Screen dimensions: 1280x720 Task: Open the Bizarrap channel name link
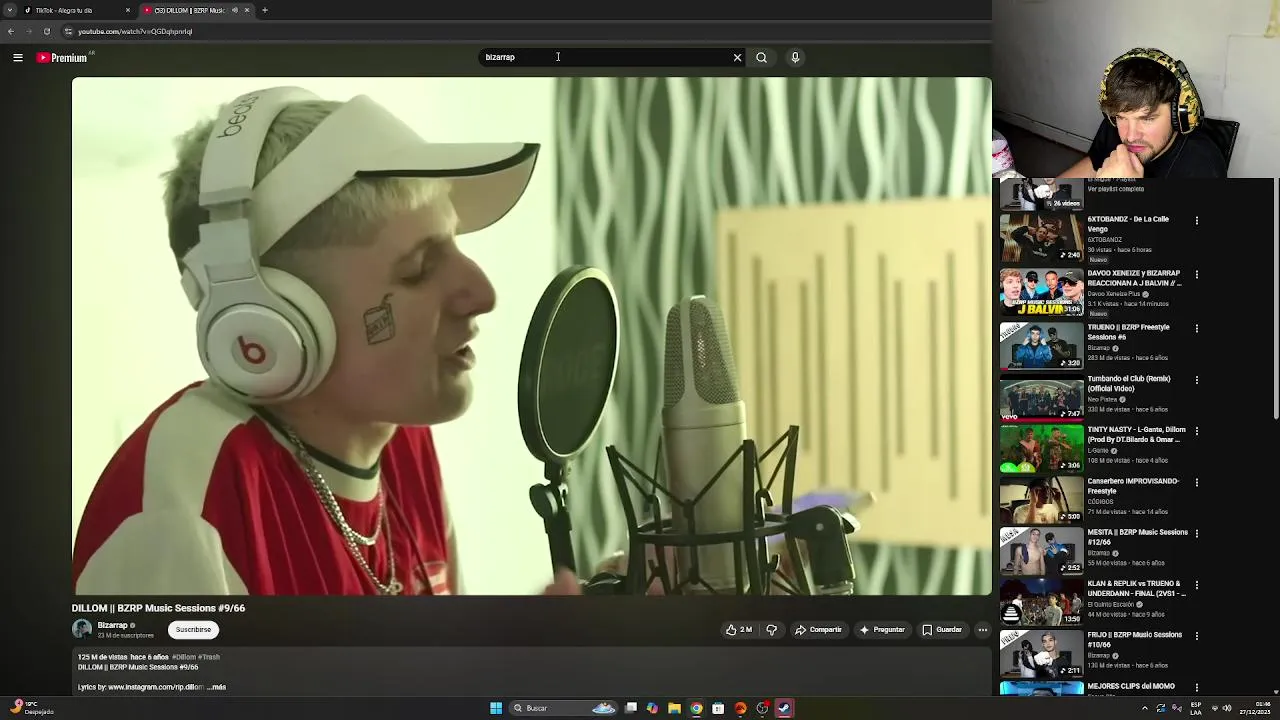tap(112, 625)
